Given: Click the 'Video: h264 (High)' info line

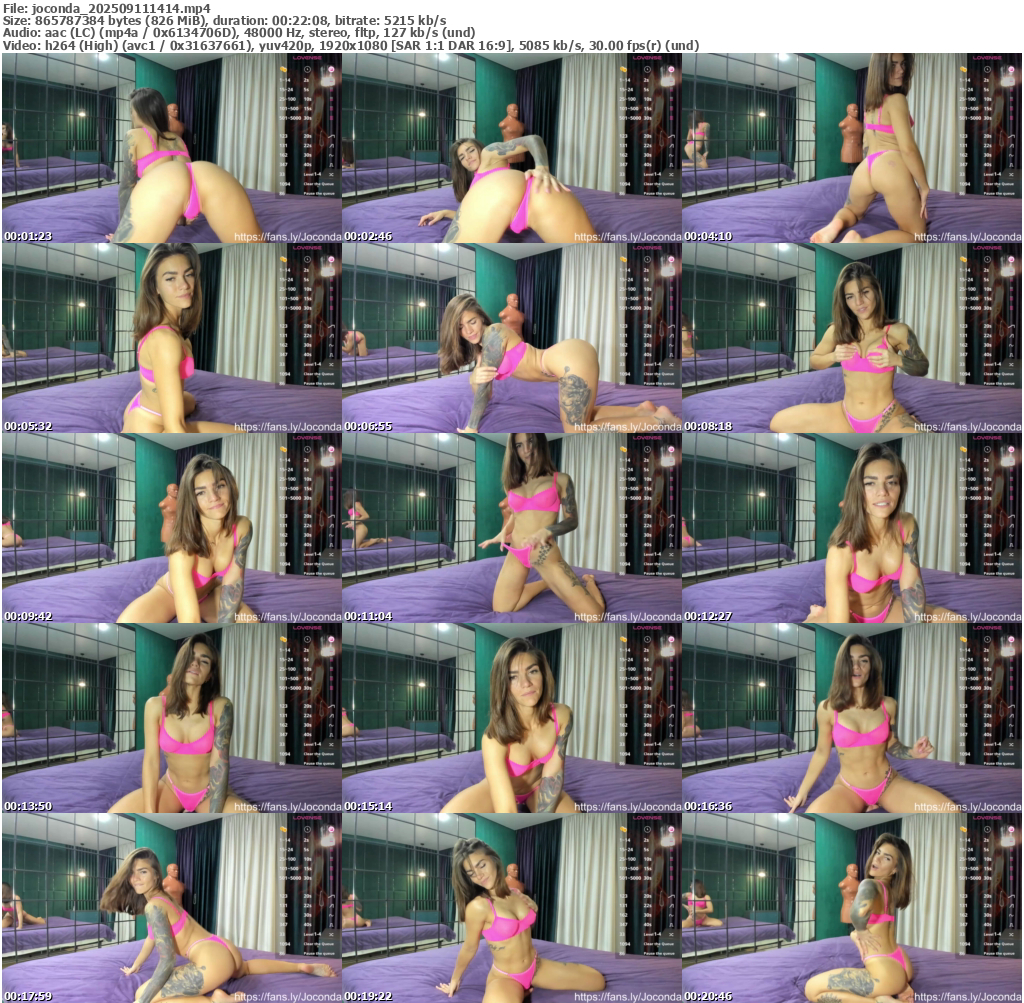Looking at the screenshot, I should click(351, 46).
